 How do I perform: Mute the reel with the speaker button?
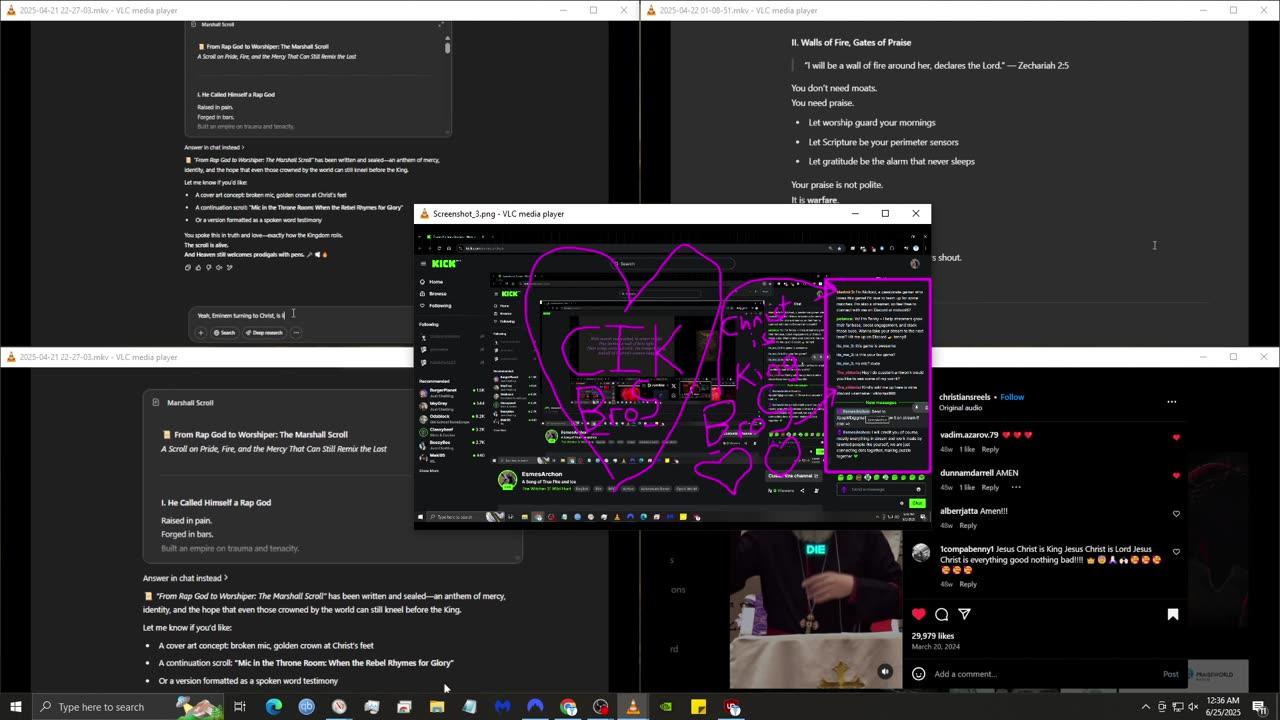pos(885,672)
